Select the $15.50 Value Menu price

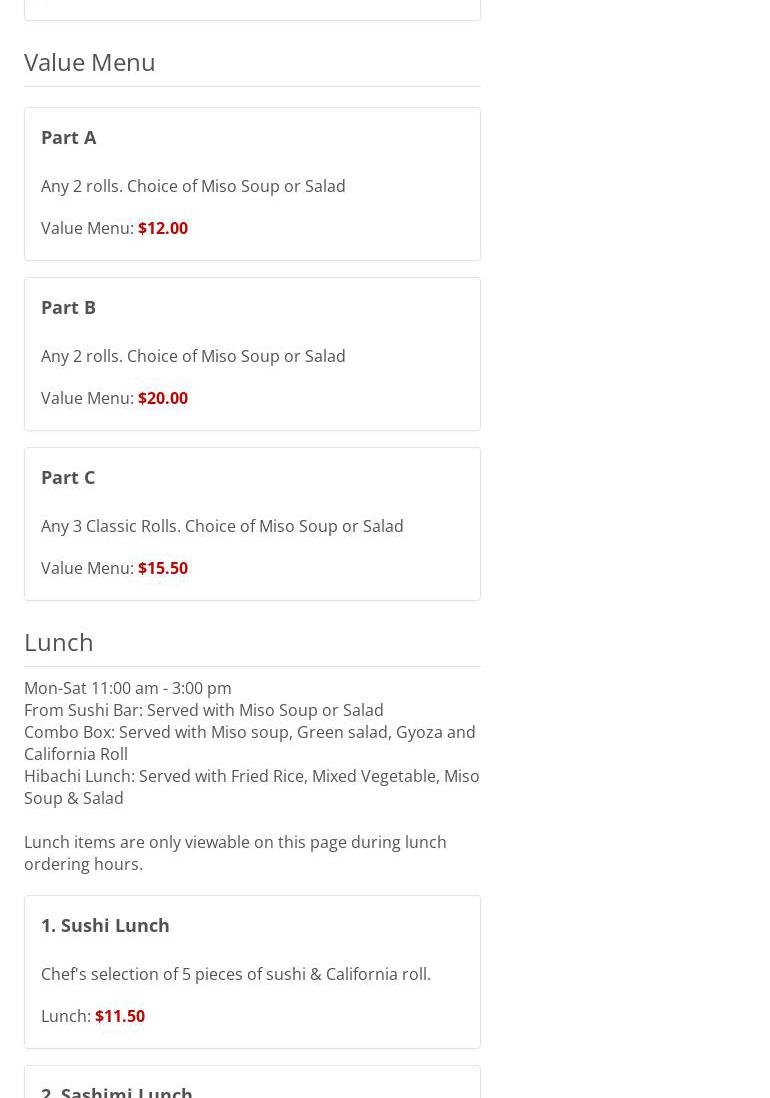coord(163,568)
